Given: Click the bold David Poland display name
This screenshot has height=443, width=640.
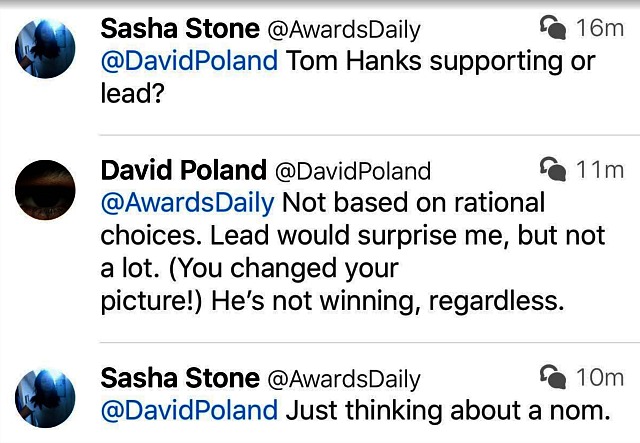Looking at the screenshot, I should [183, 169].
